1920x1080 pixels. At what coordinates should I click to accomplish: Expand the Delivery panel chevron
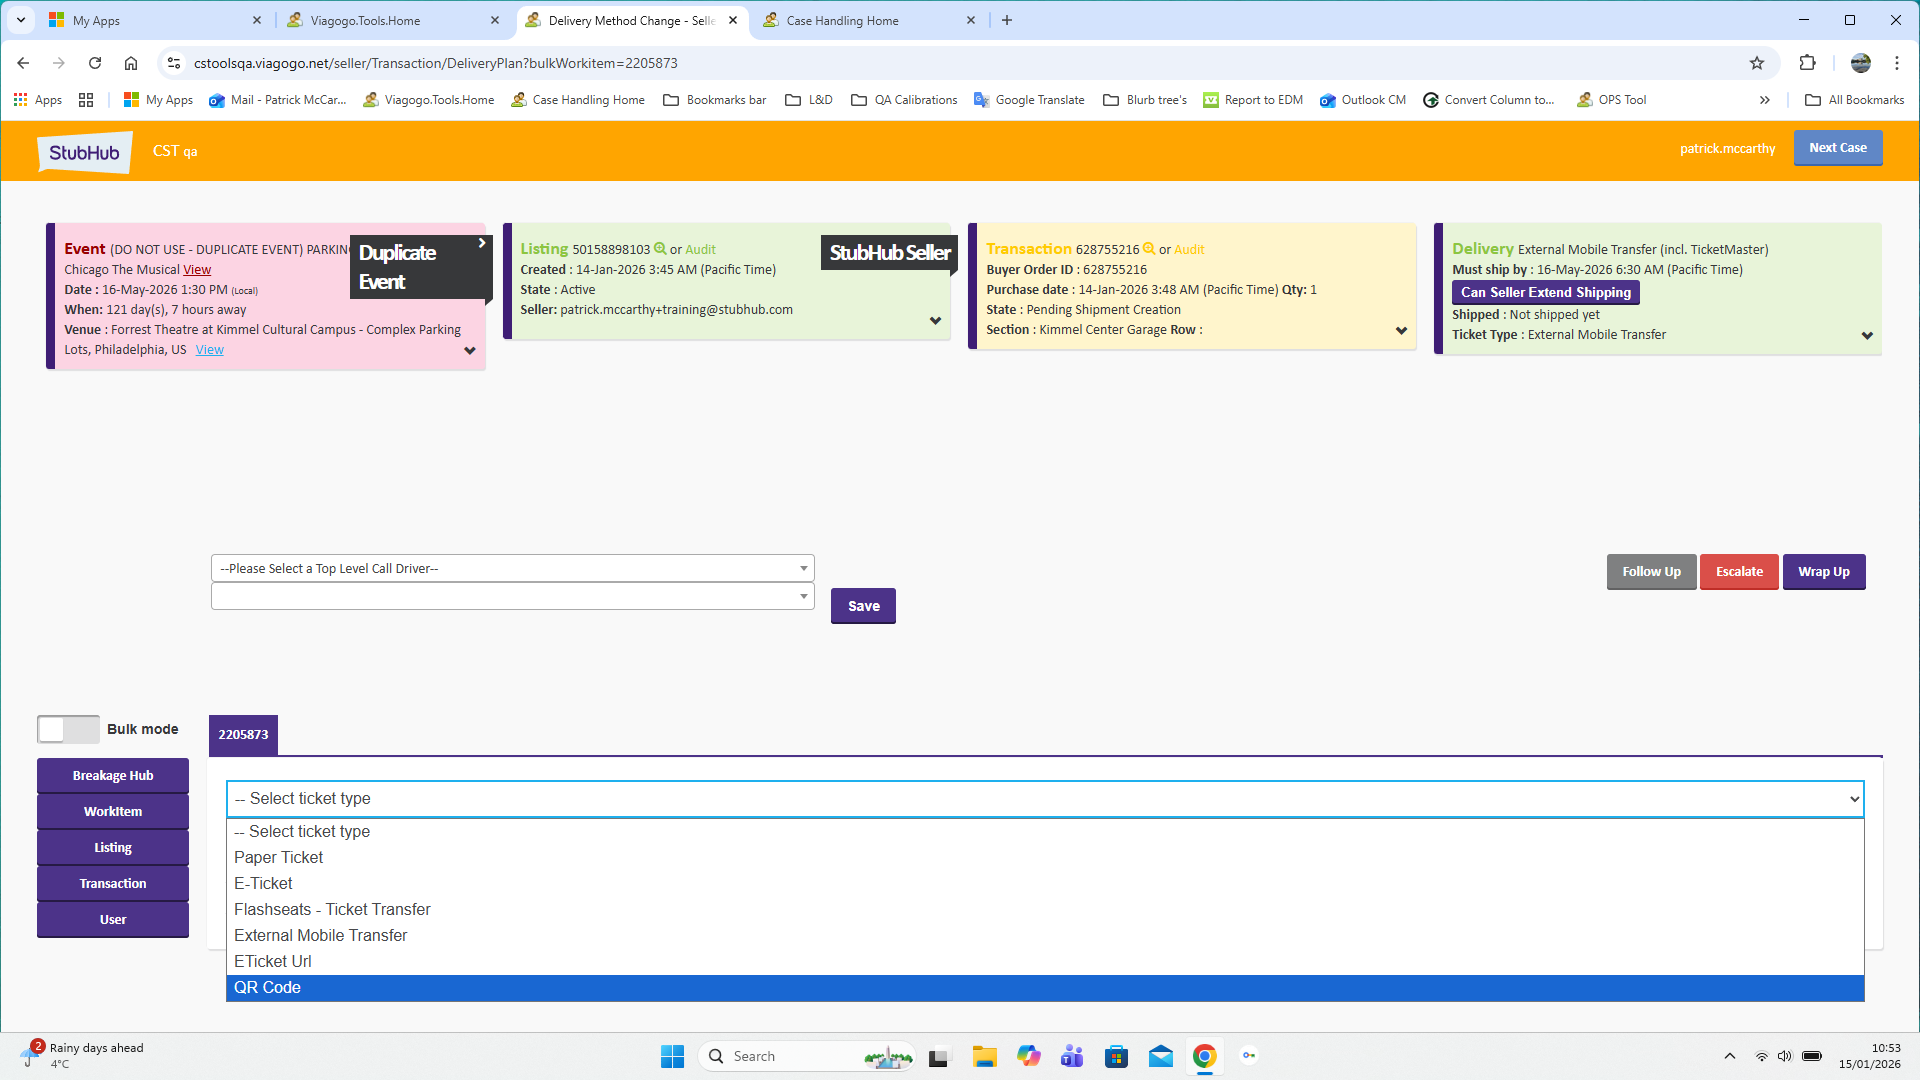pos(1867,336)
